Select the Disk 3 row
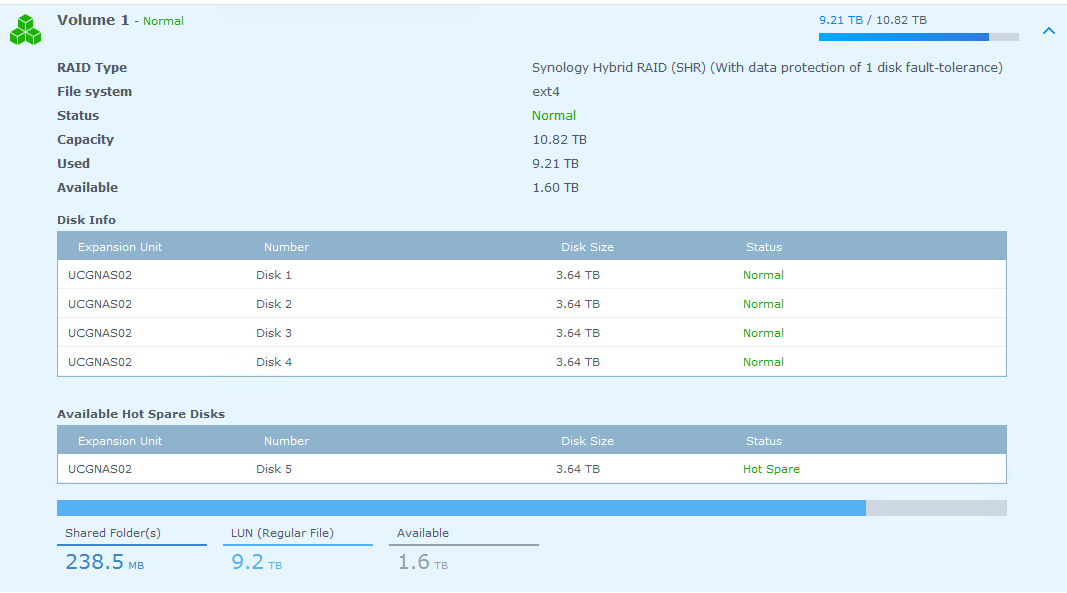 click(531, 333)
